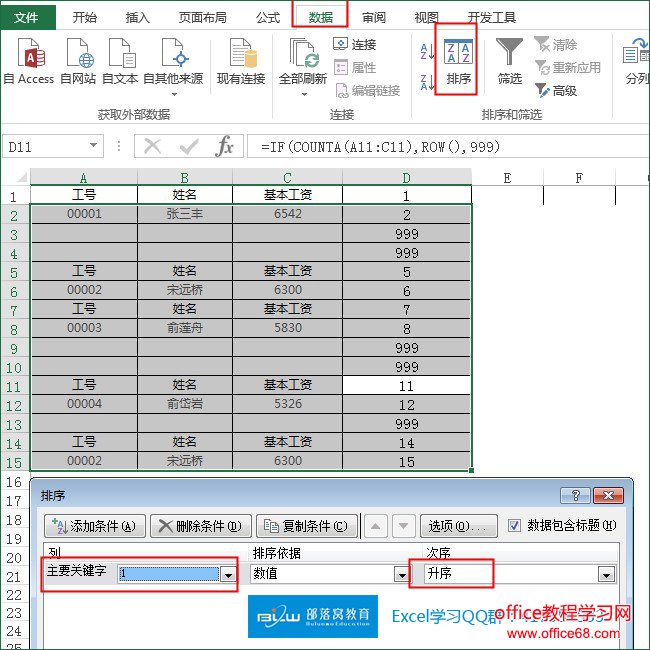Image resolution: width=650 pixels, height=650 pixels.
Task: Select cell containing 5326
Action: coord(288,404)
